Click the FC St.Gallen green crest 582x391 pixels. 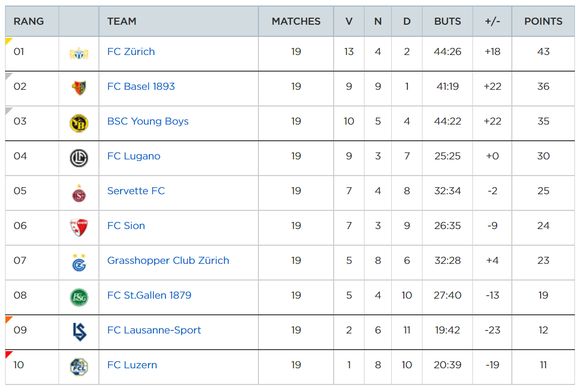79,297
